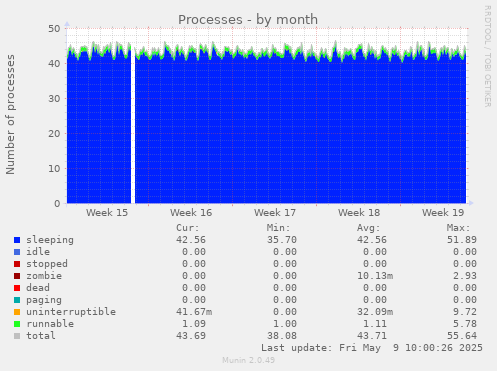The width and height of the screenshot is (497, 371).
Task: Click the chart title 'Processes - by month'
Action: (248, 20)
